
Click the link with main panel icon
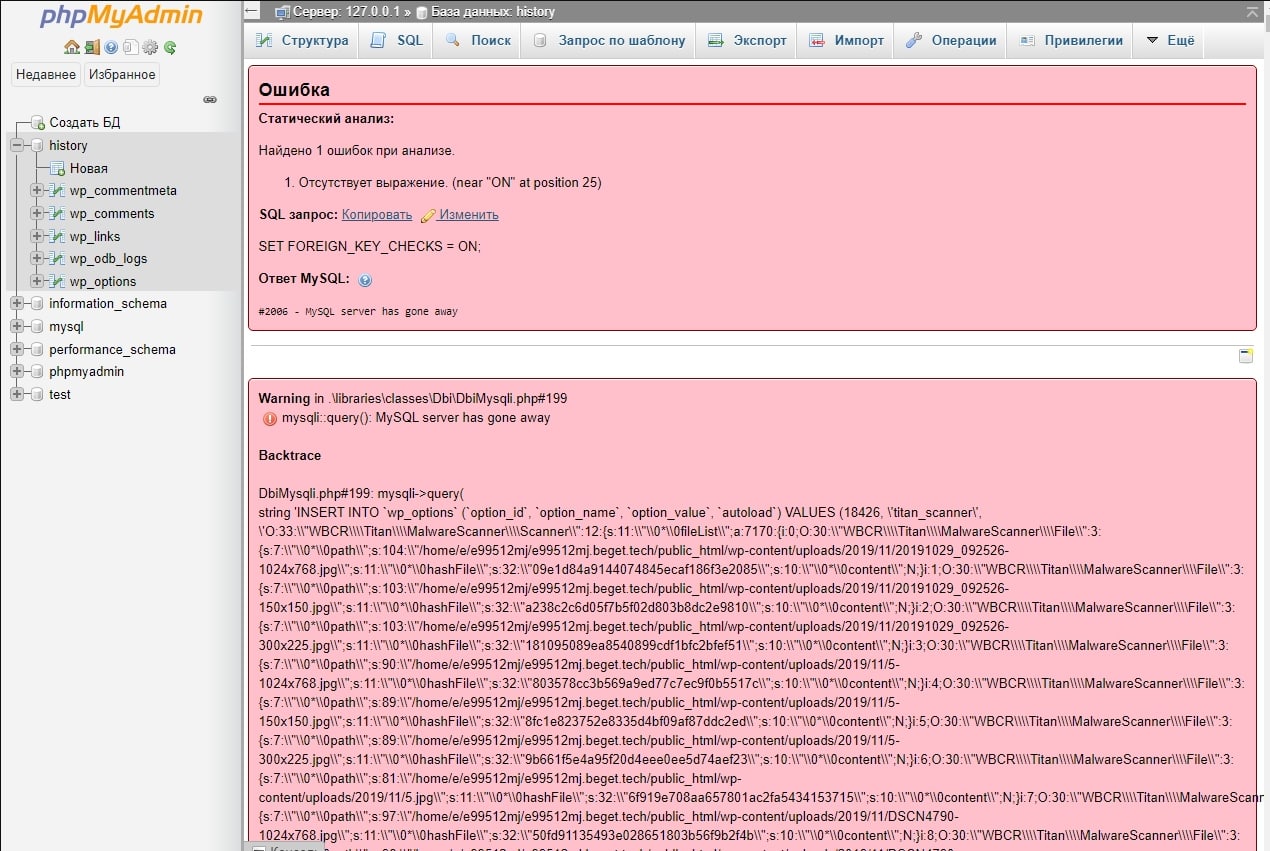210,100
